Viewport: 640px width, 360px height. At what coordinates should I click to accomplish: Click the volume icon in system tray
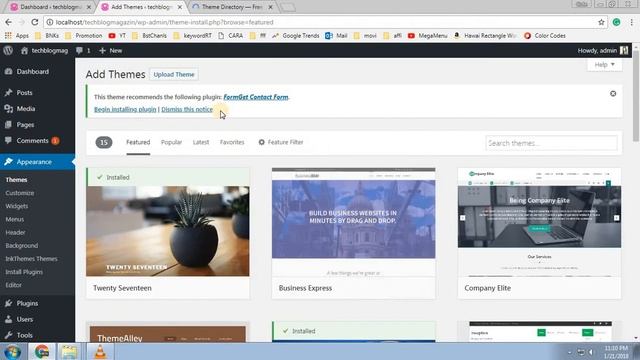591,352
